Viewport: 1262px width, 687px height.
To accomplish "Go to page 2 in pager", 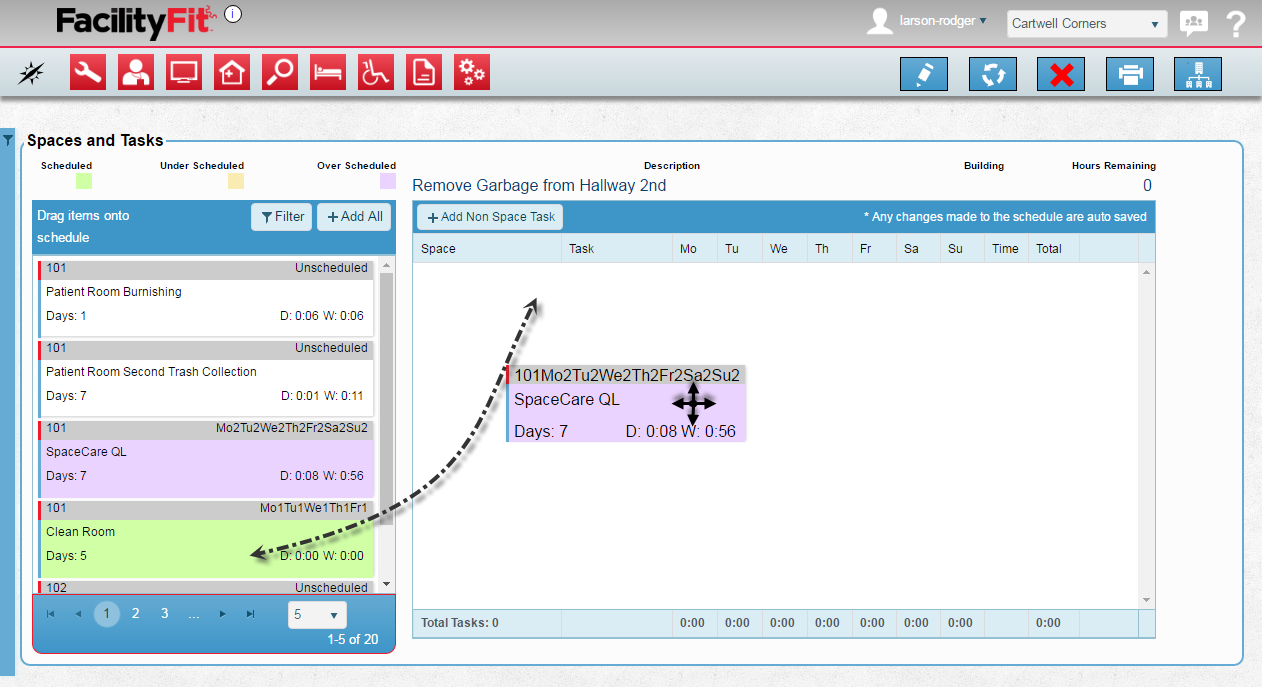I will [136, 613].
